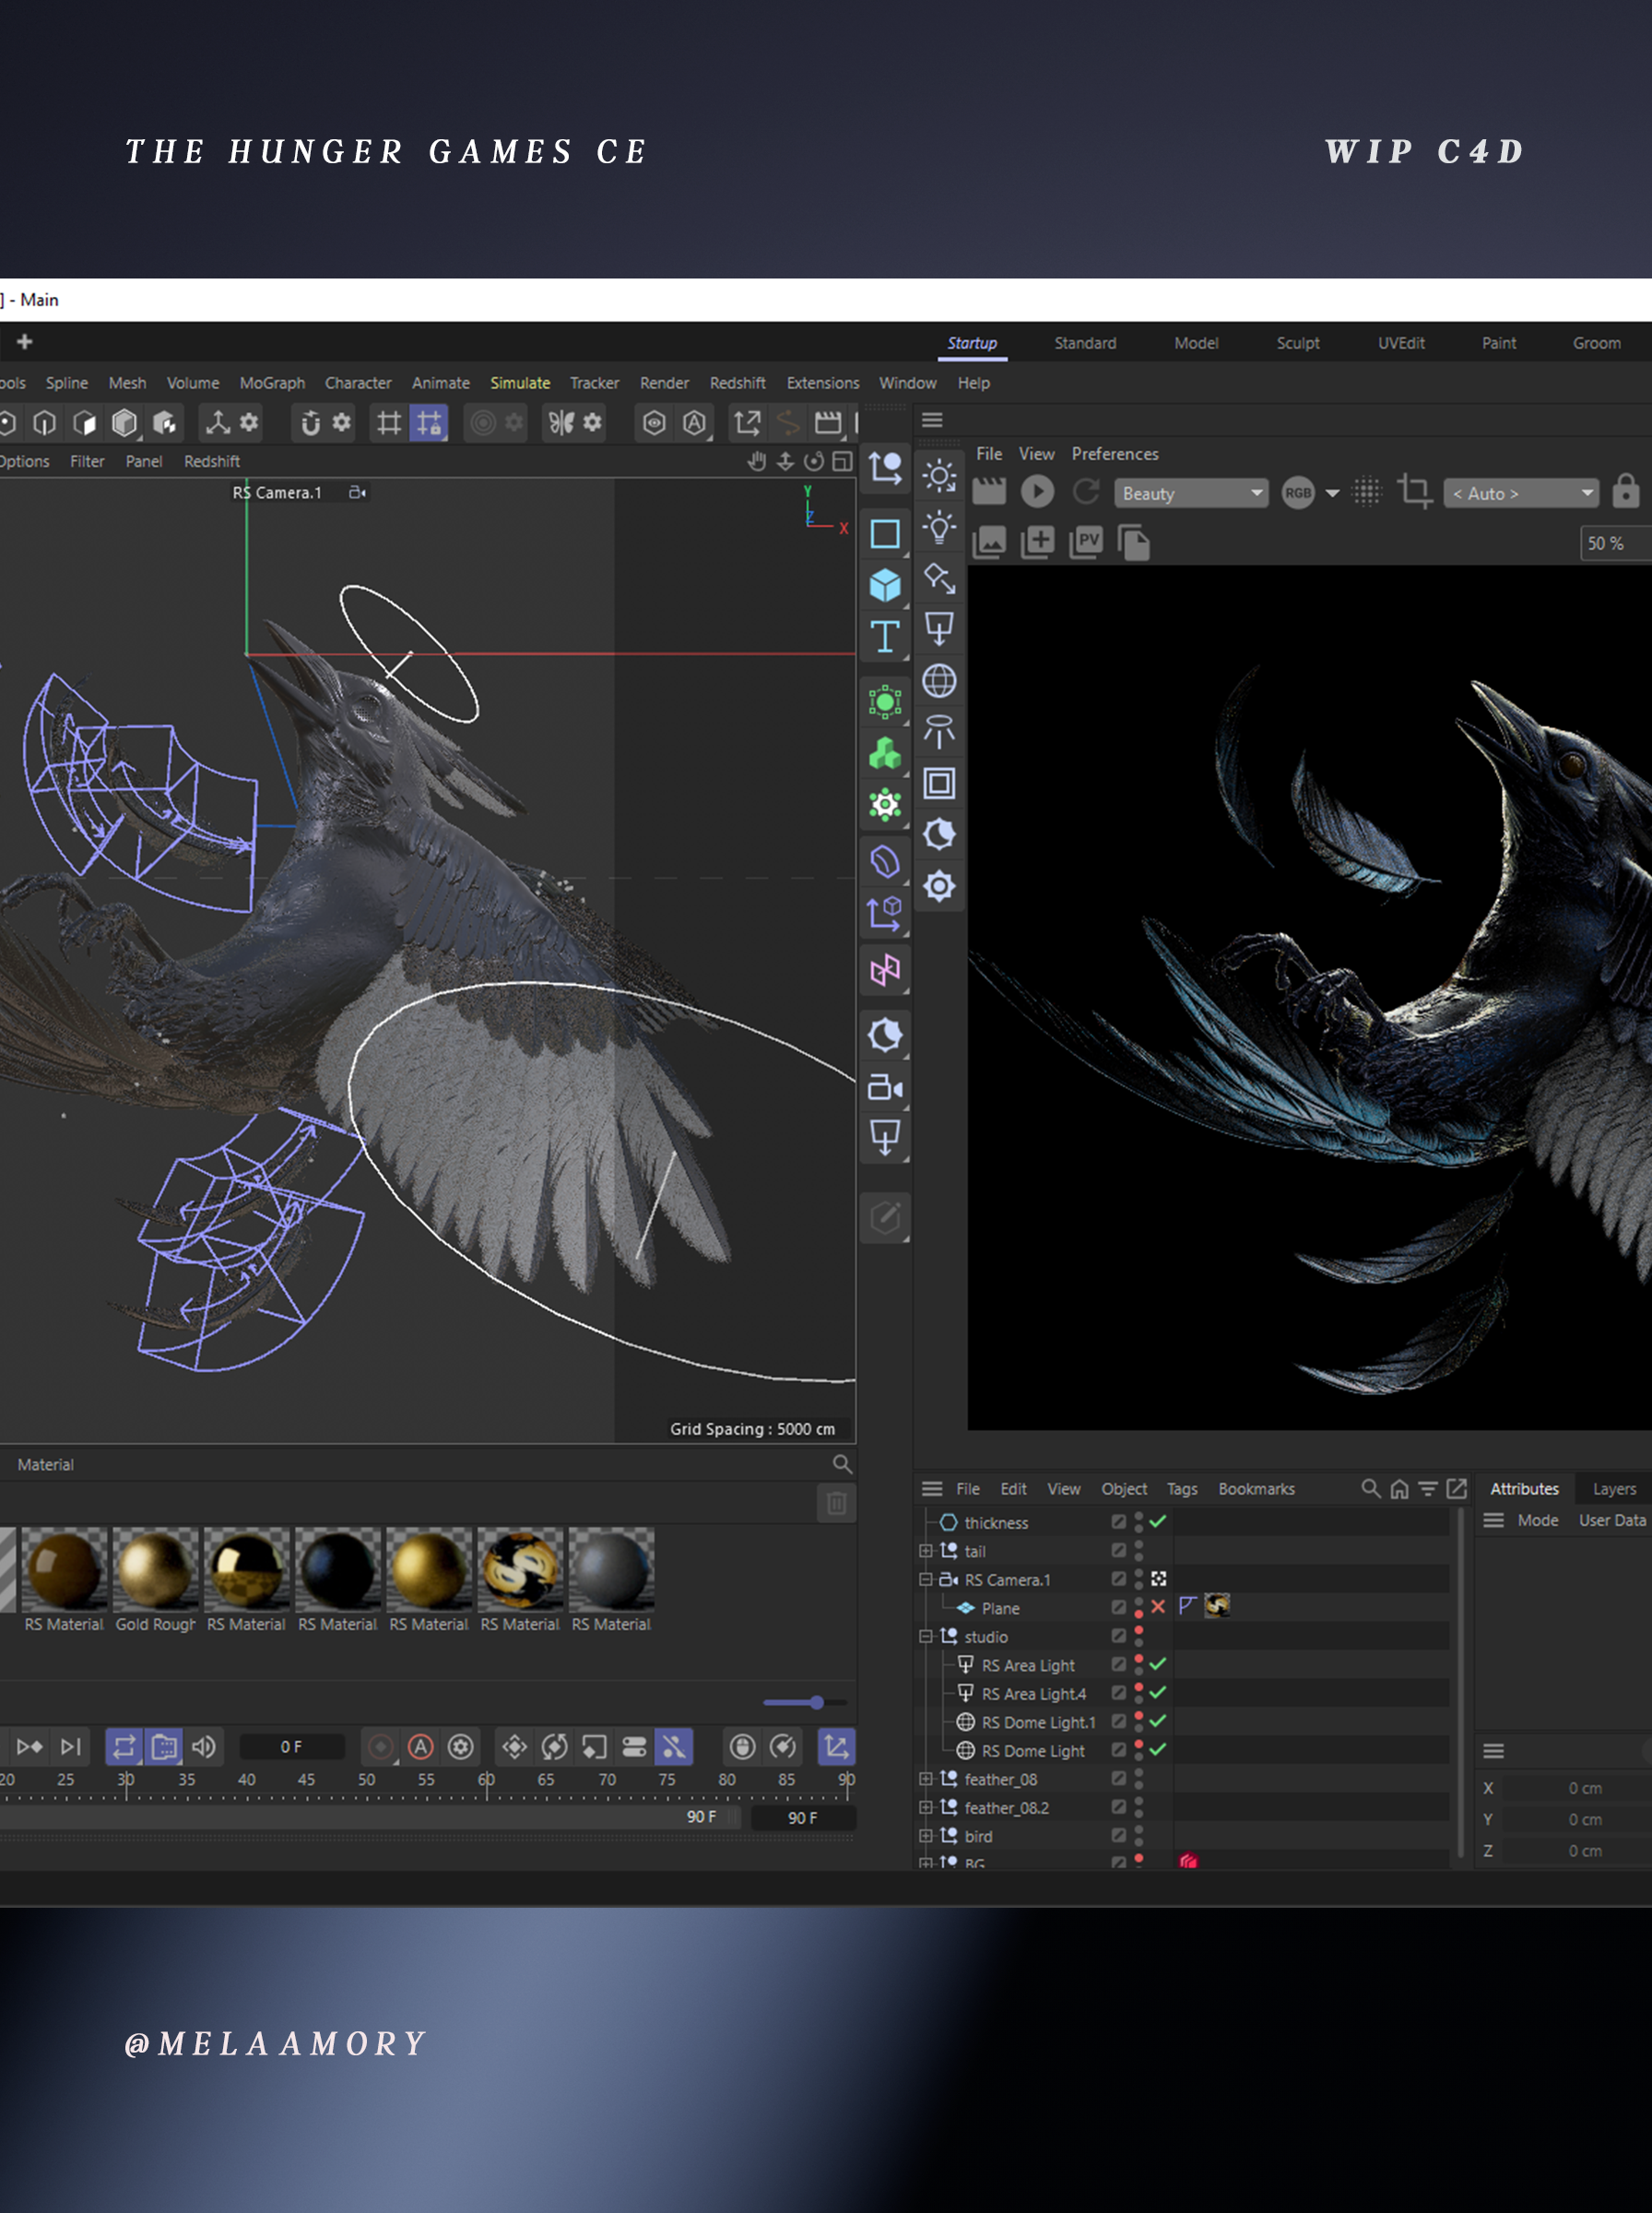
Task: Expand the feather_08.2 object
Action: click(926, 1807)
